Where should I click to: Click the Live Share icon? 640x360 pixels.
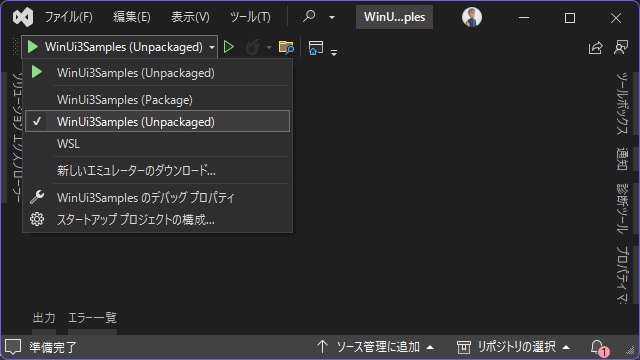pos(596,47)
